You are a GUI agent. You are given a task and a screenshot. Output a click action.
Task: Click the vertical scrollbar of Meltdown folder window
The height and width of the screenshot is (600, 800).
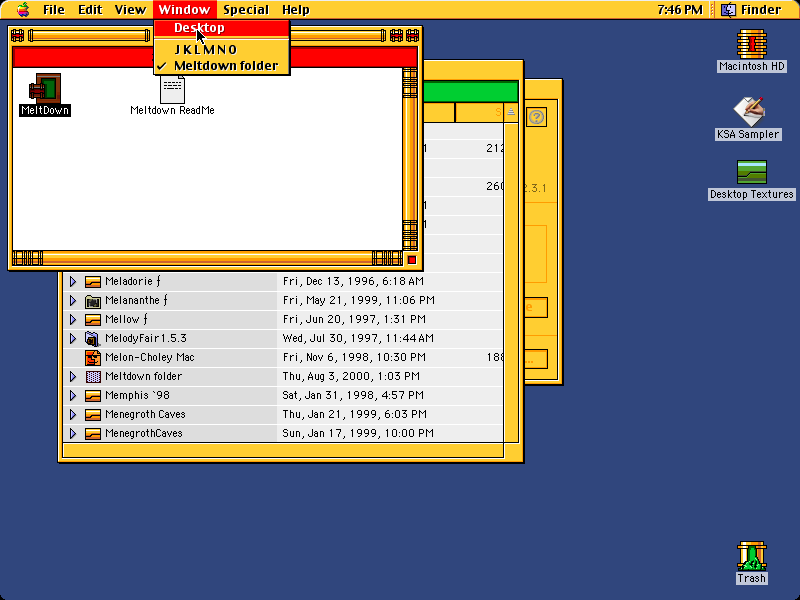tap(410, 159)
